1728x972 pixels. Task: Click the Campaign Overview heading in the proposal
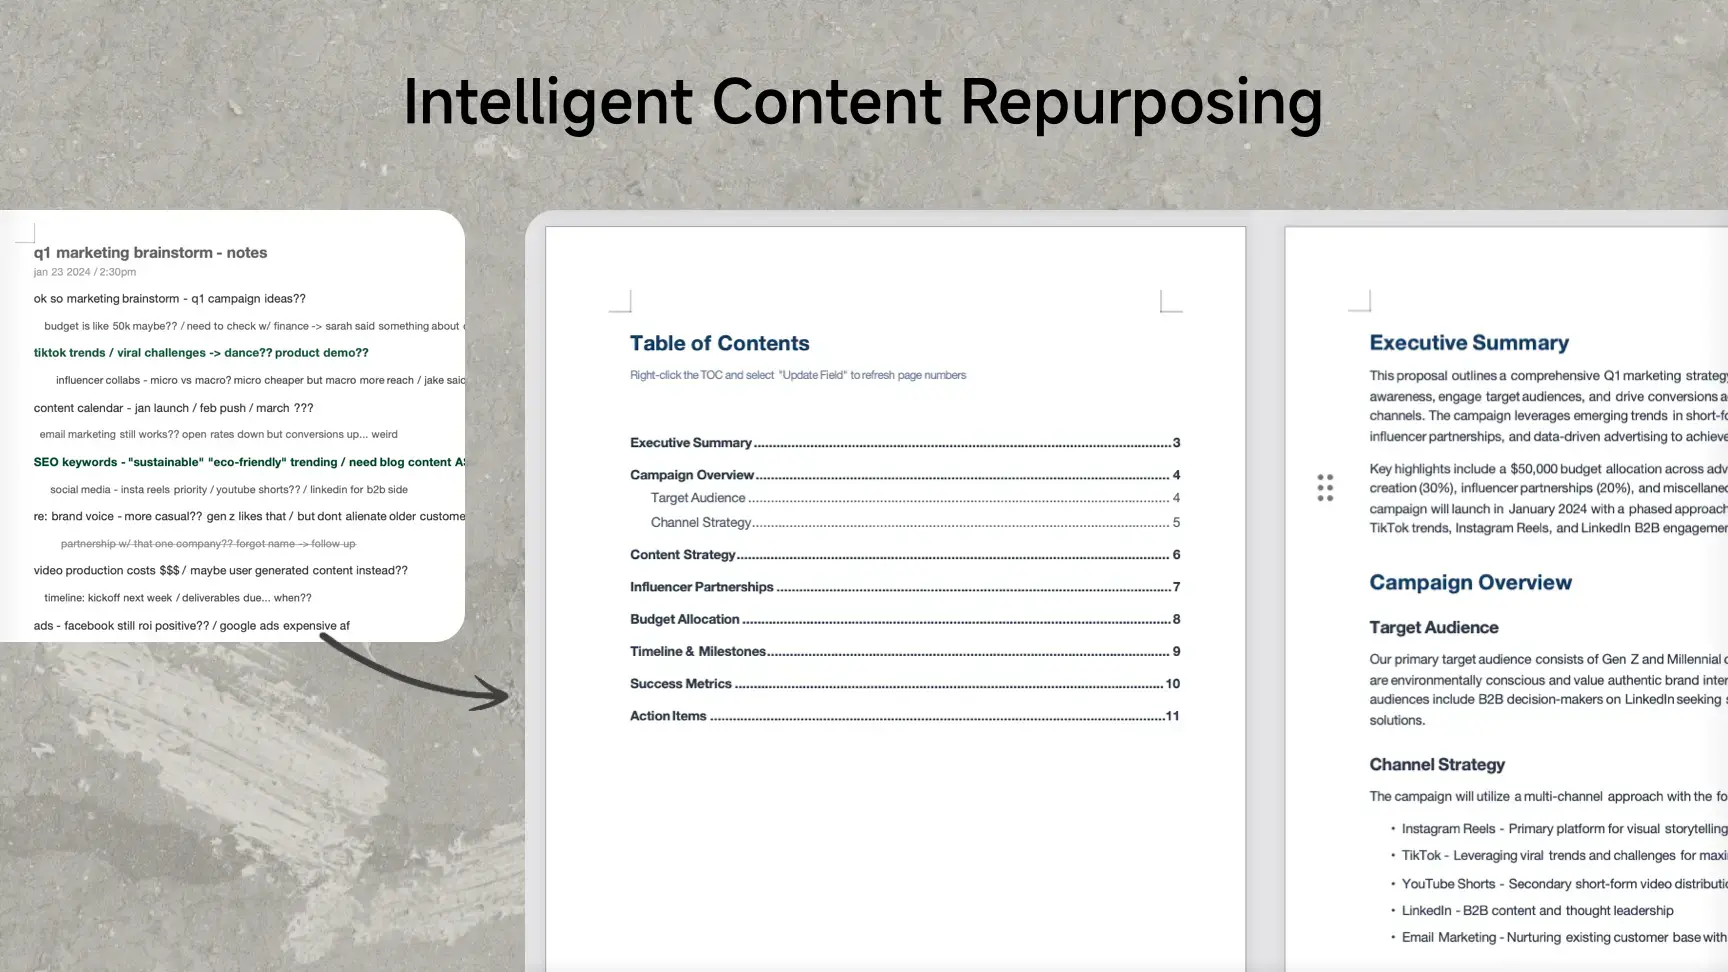click(x=1470, y=582)
